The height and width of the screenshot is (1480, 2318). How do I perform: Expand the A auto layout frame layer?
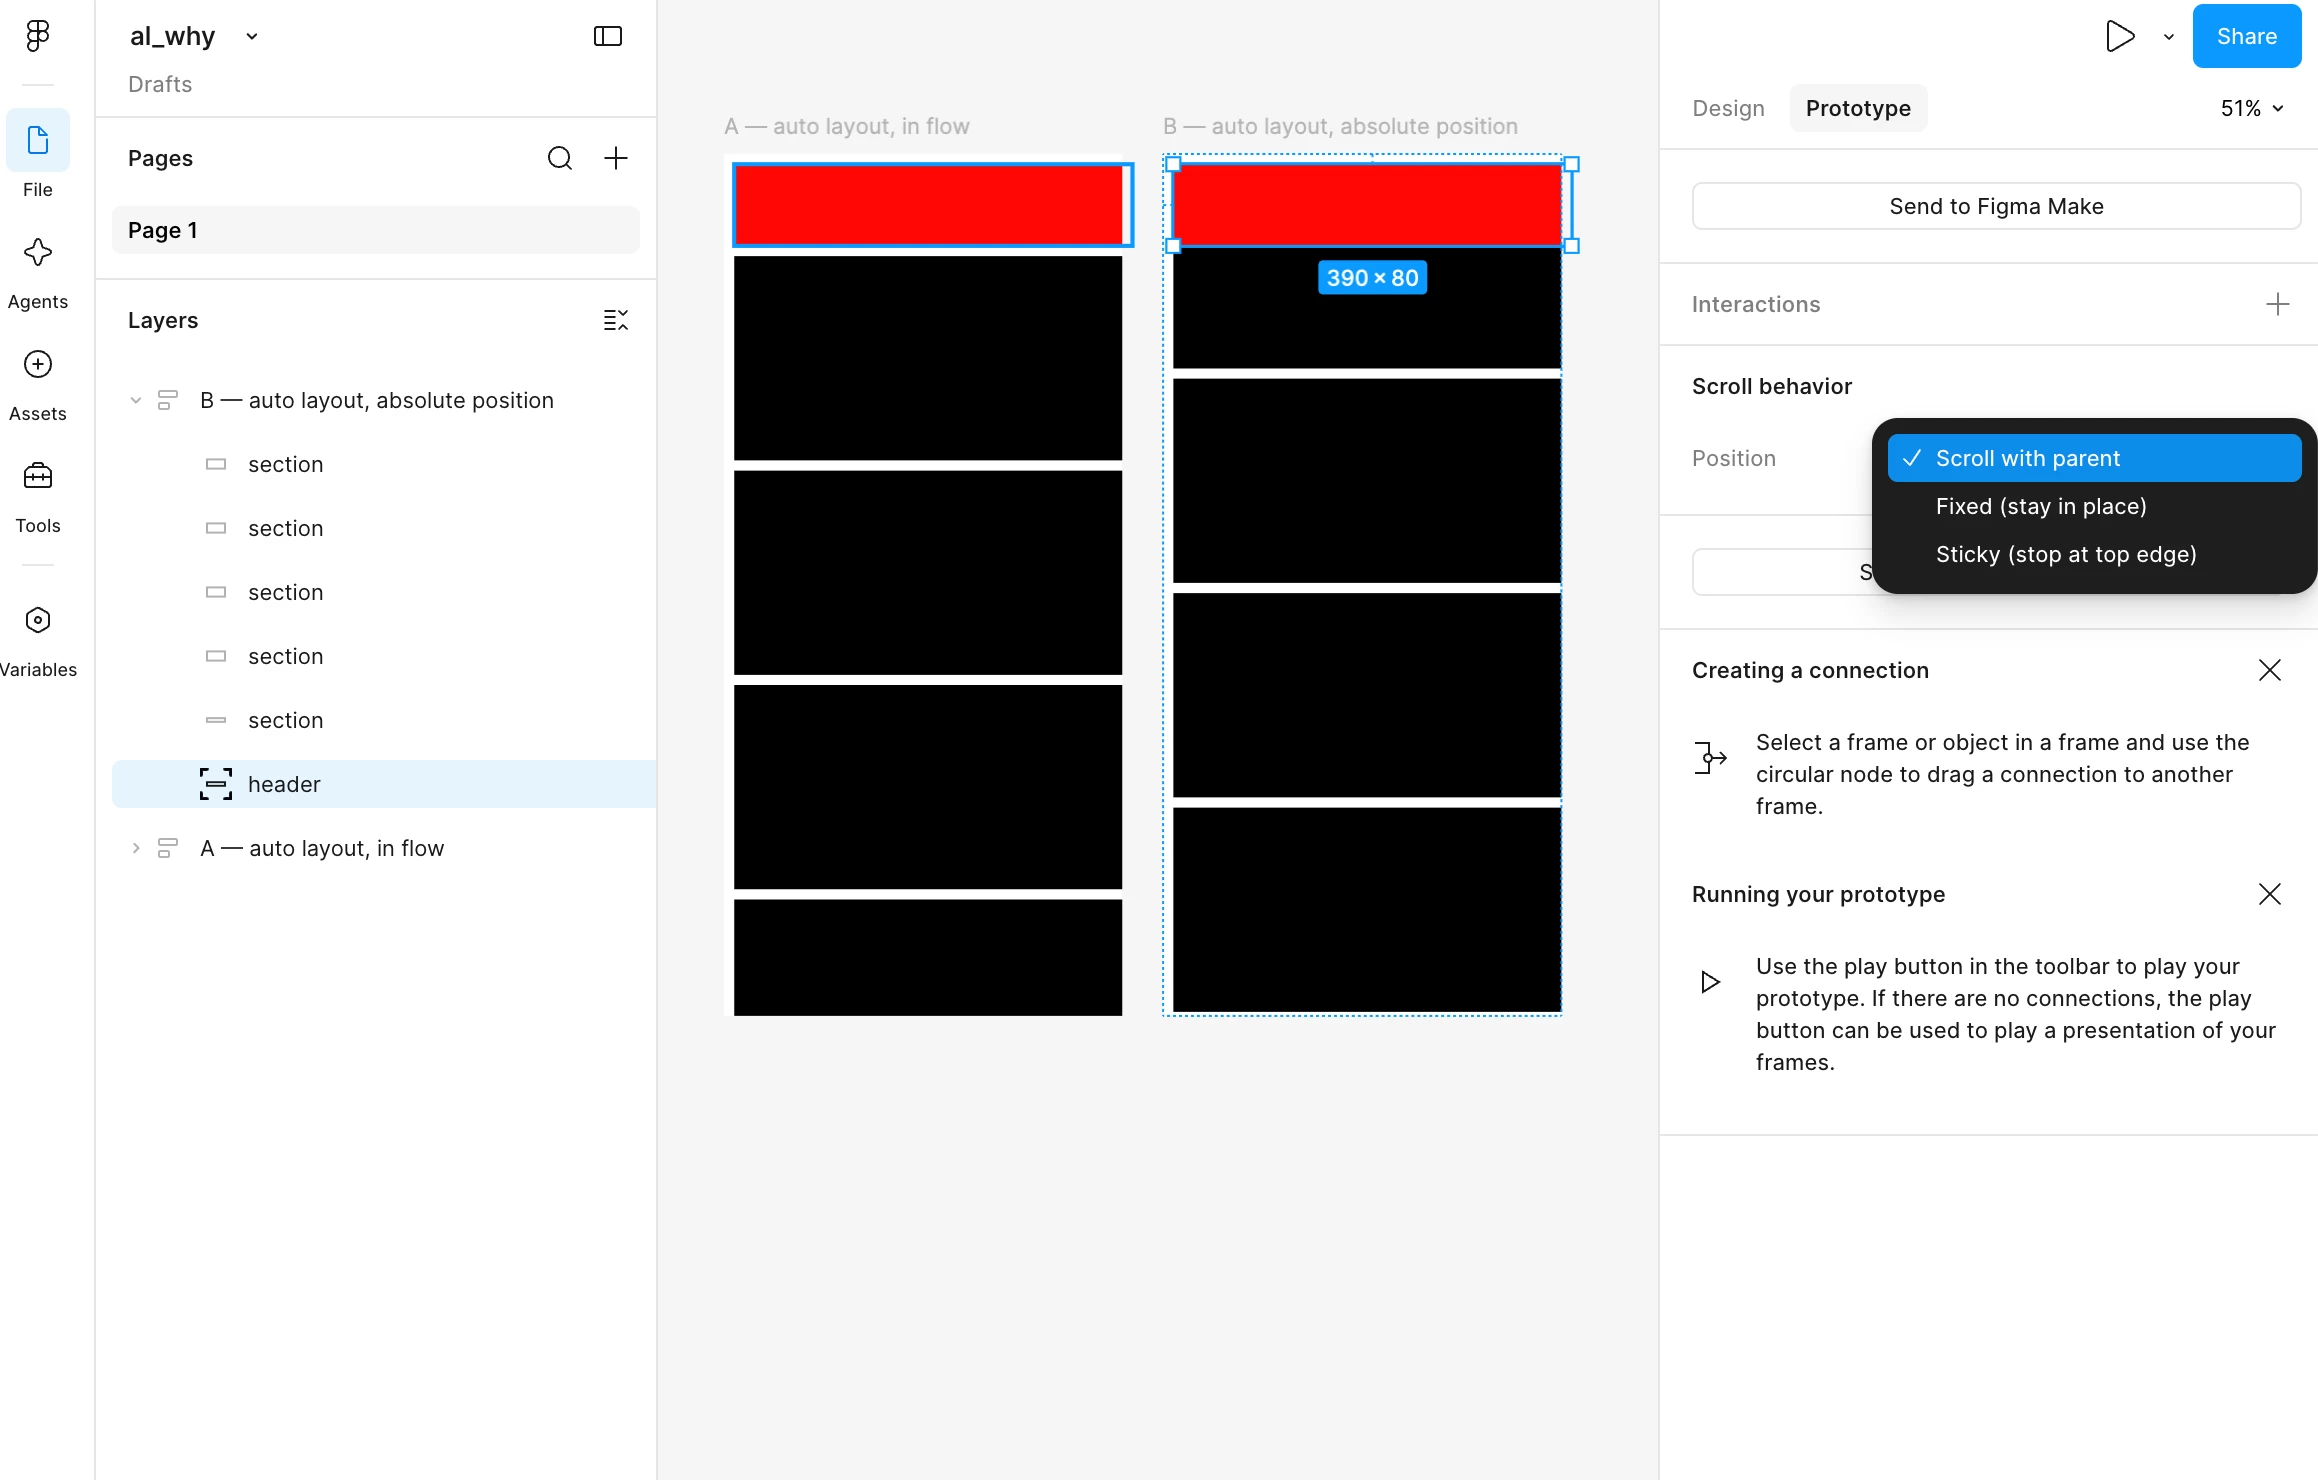point(136,848)
